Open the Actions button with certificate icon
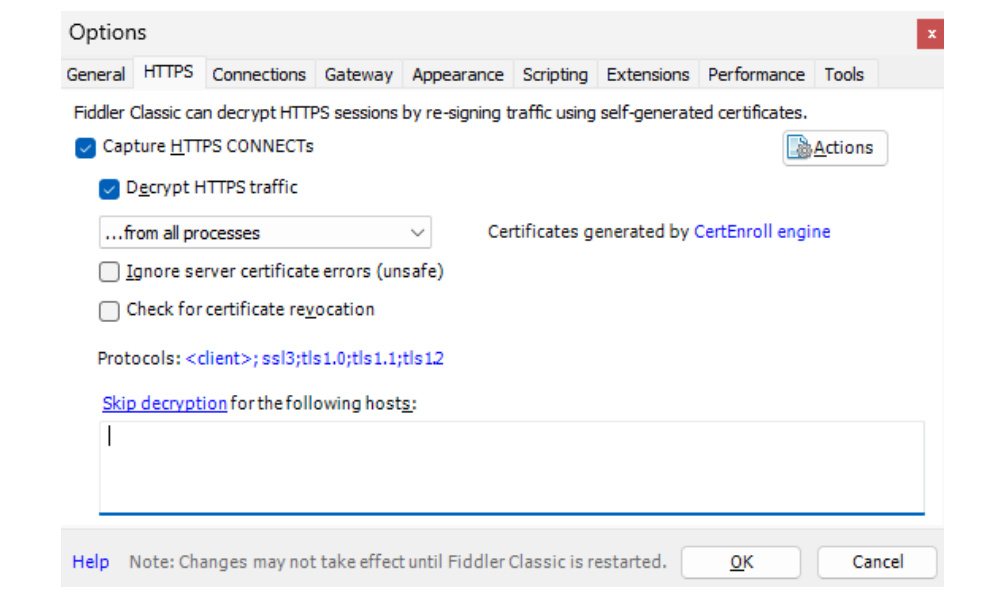This screenshot has height=599, width=1002. 835,148
